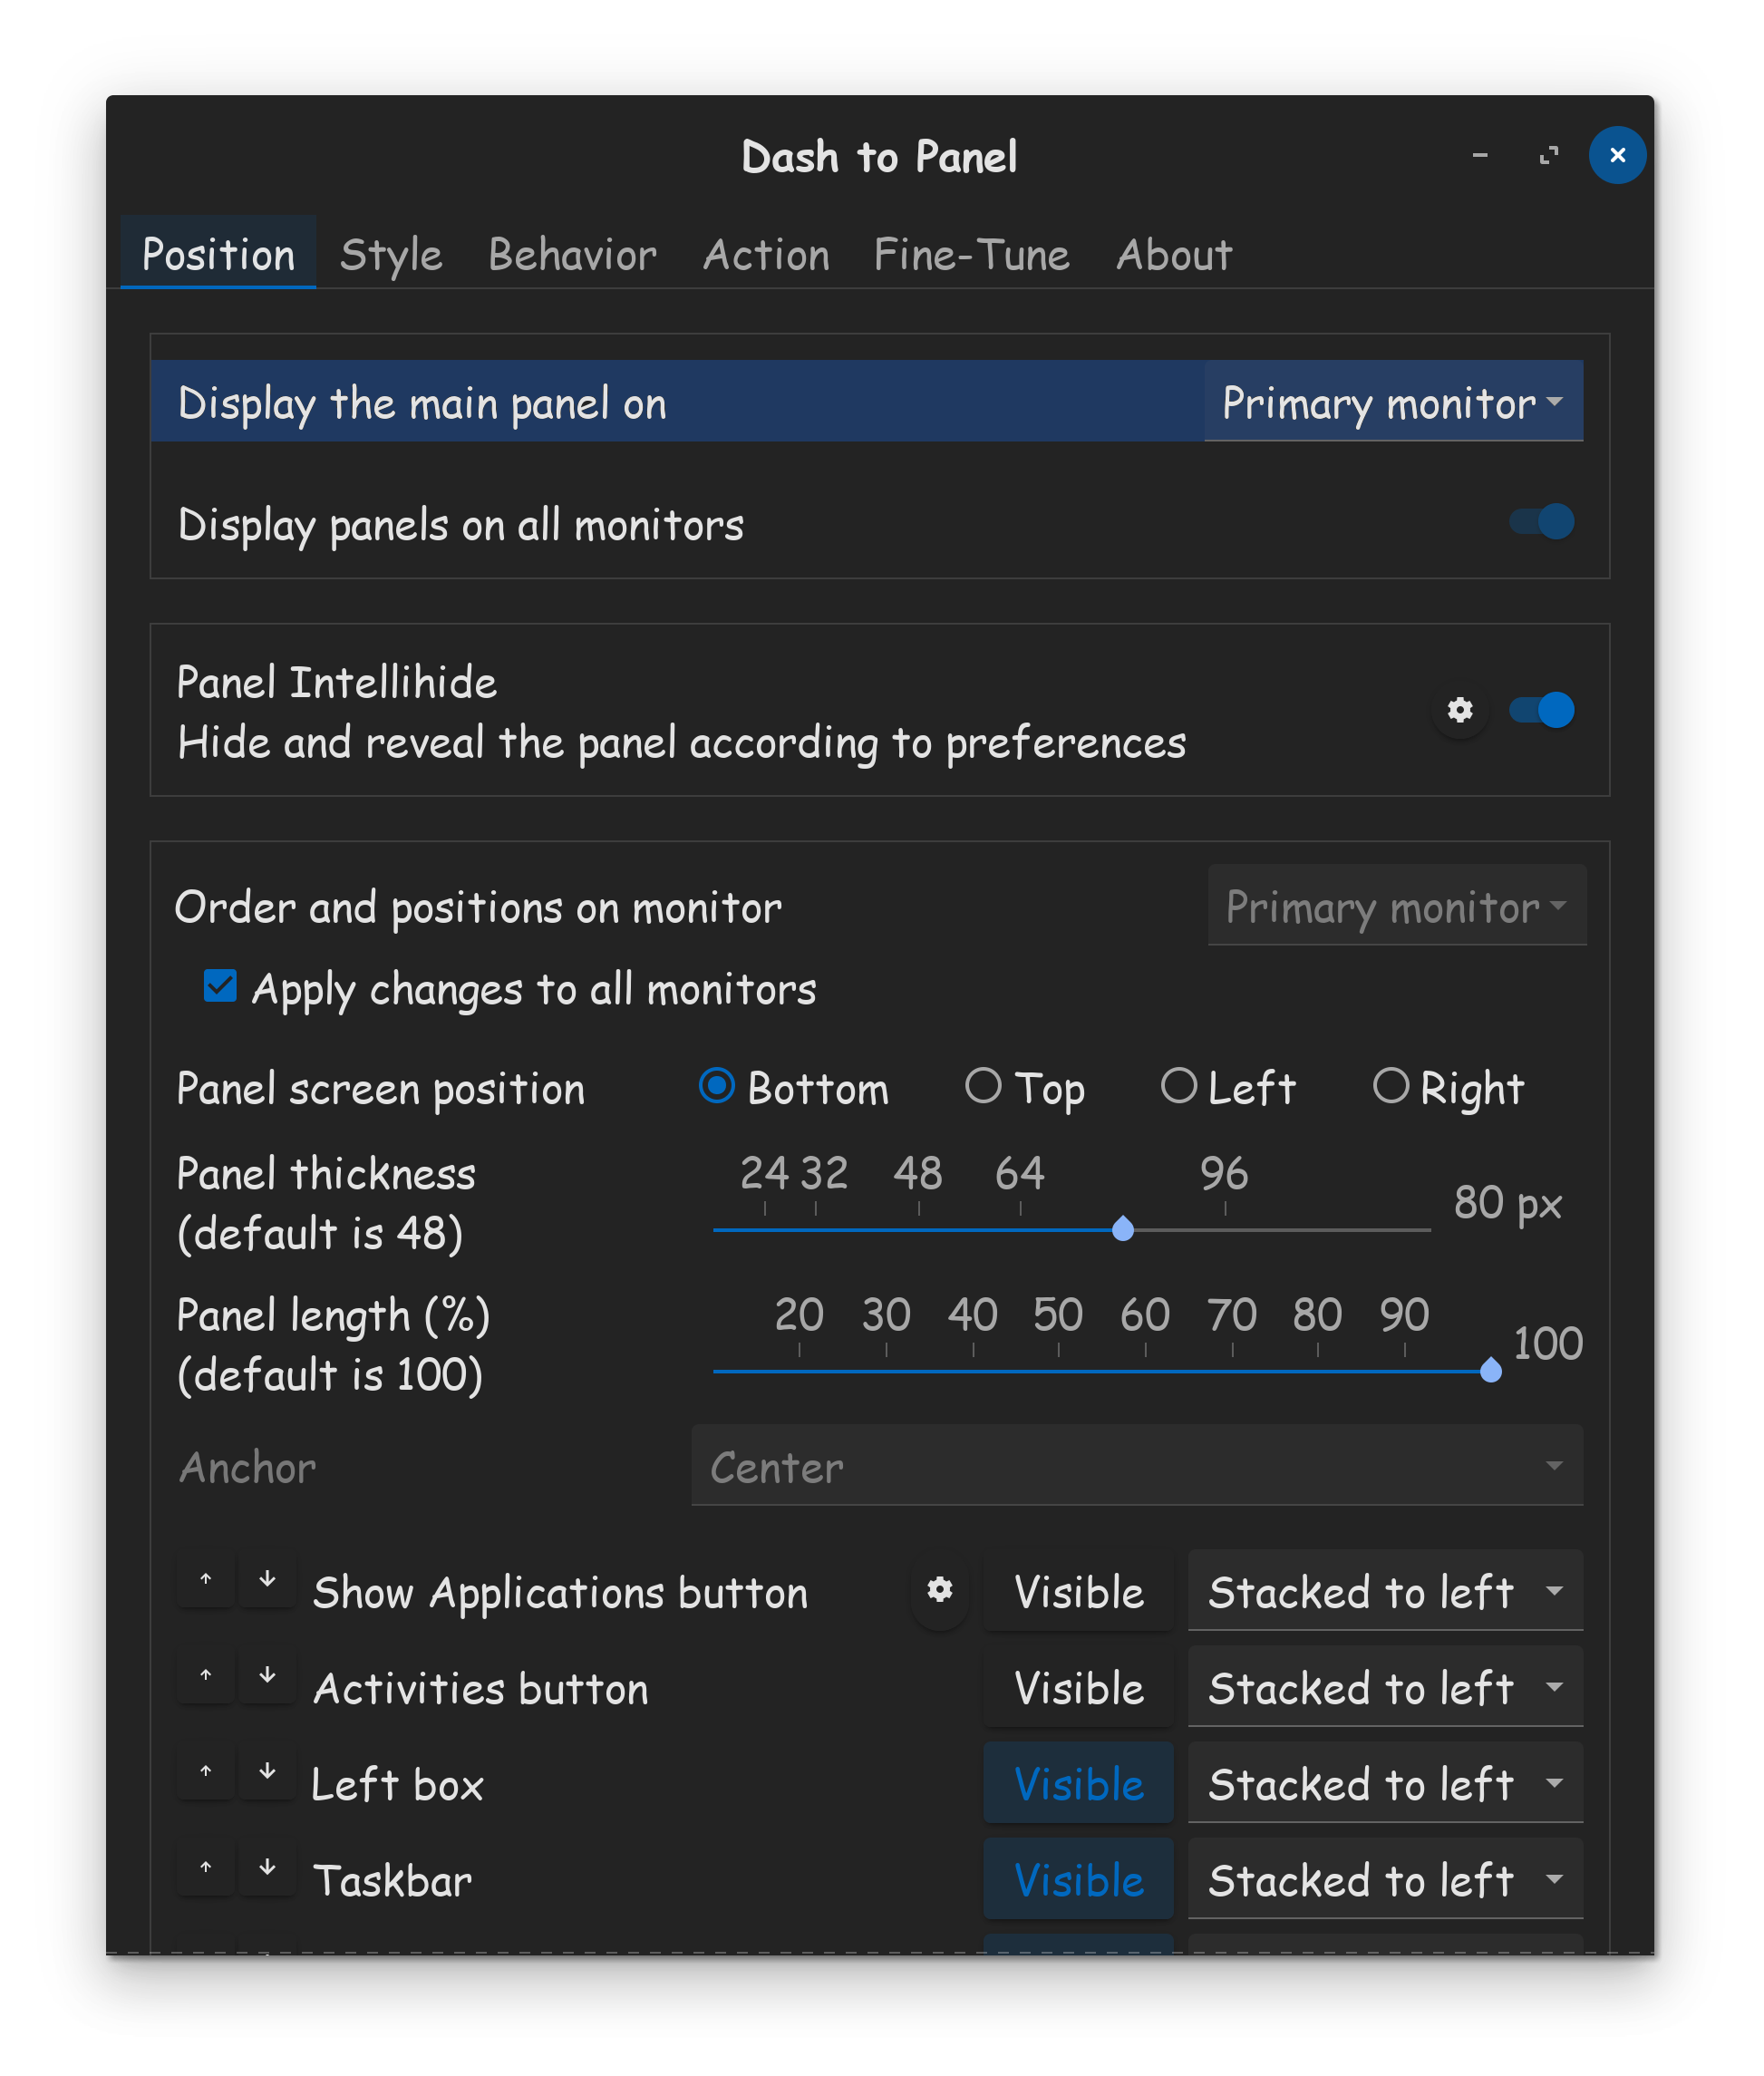
Task: Move Taskbar up arrow
Action: click(x=206, y=1868)
